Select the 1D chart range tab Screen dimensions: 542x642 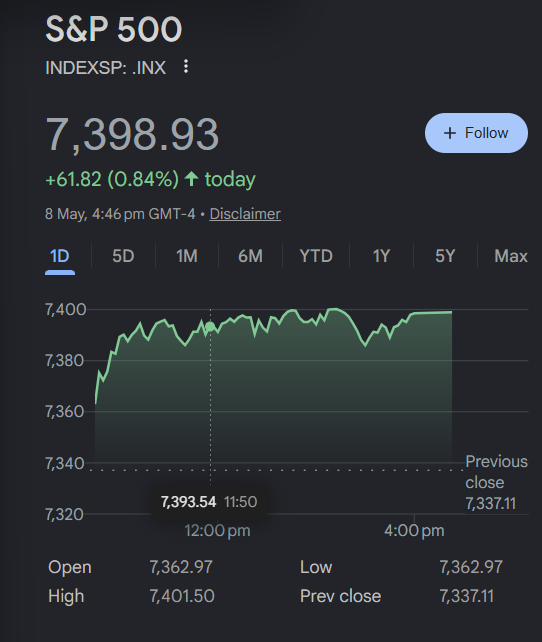[x=60, y=256]
